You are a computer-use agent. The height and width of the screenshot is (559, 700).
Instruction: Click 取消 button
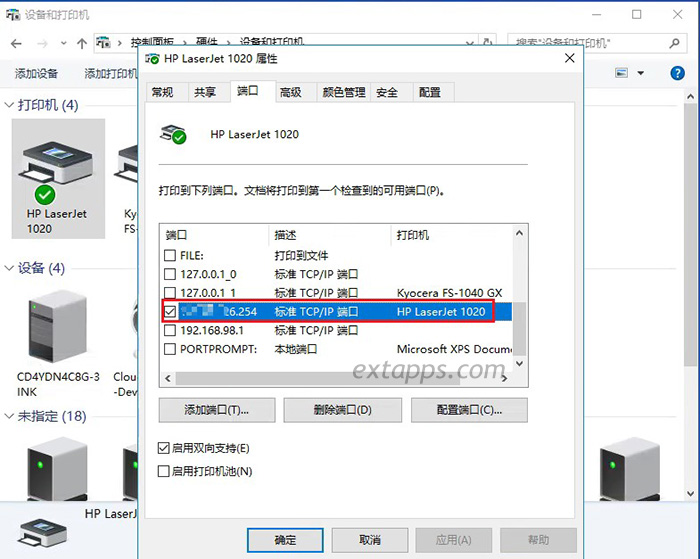pos(370,540)
